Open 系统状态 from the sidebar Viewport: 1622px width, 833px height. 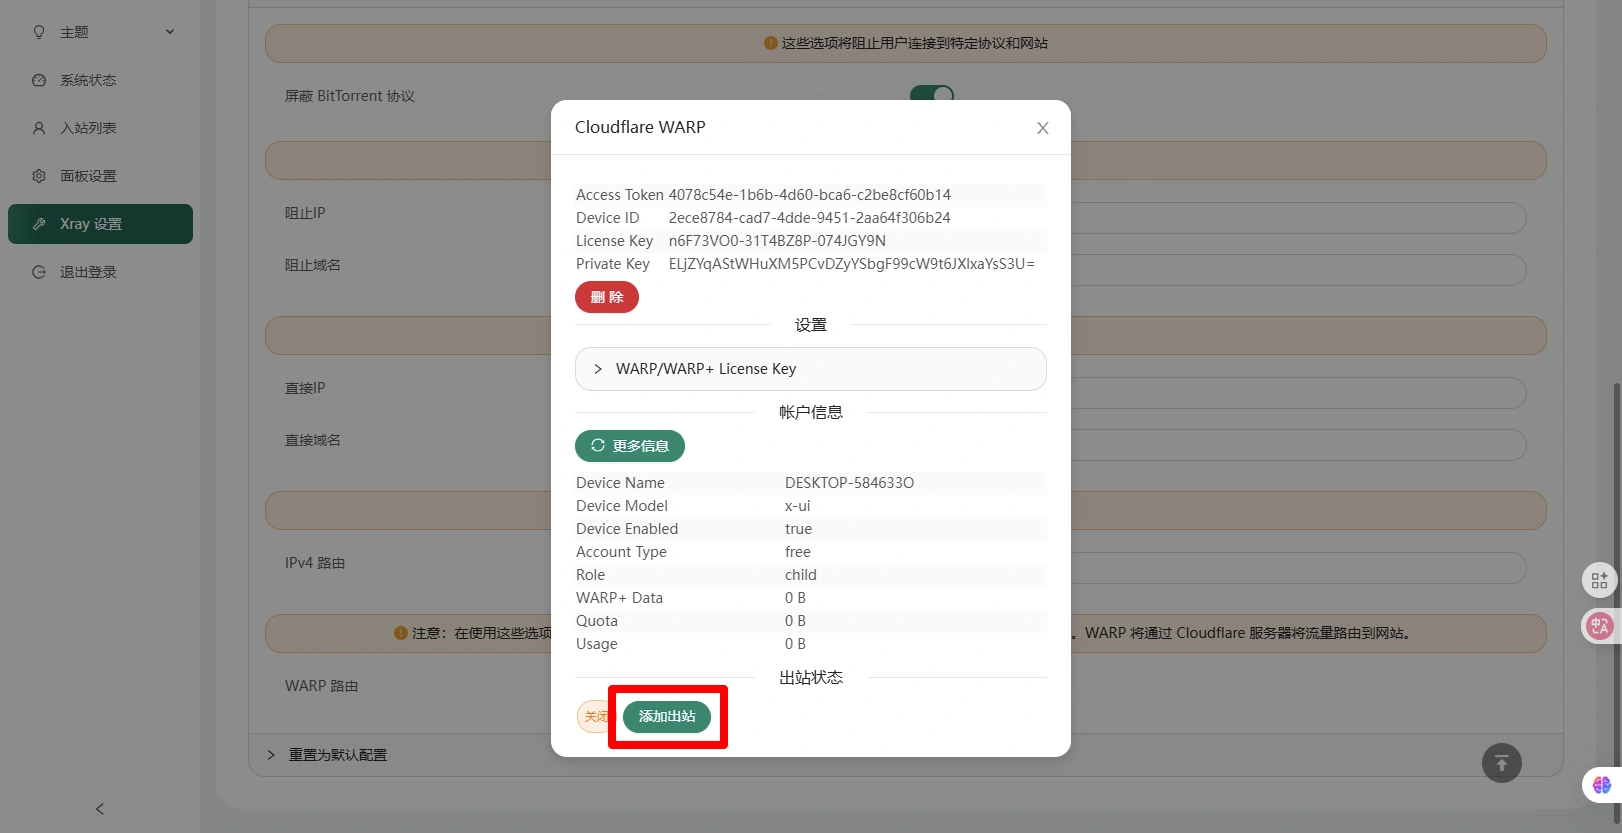coord(88,80)
